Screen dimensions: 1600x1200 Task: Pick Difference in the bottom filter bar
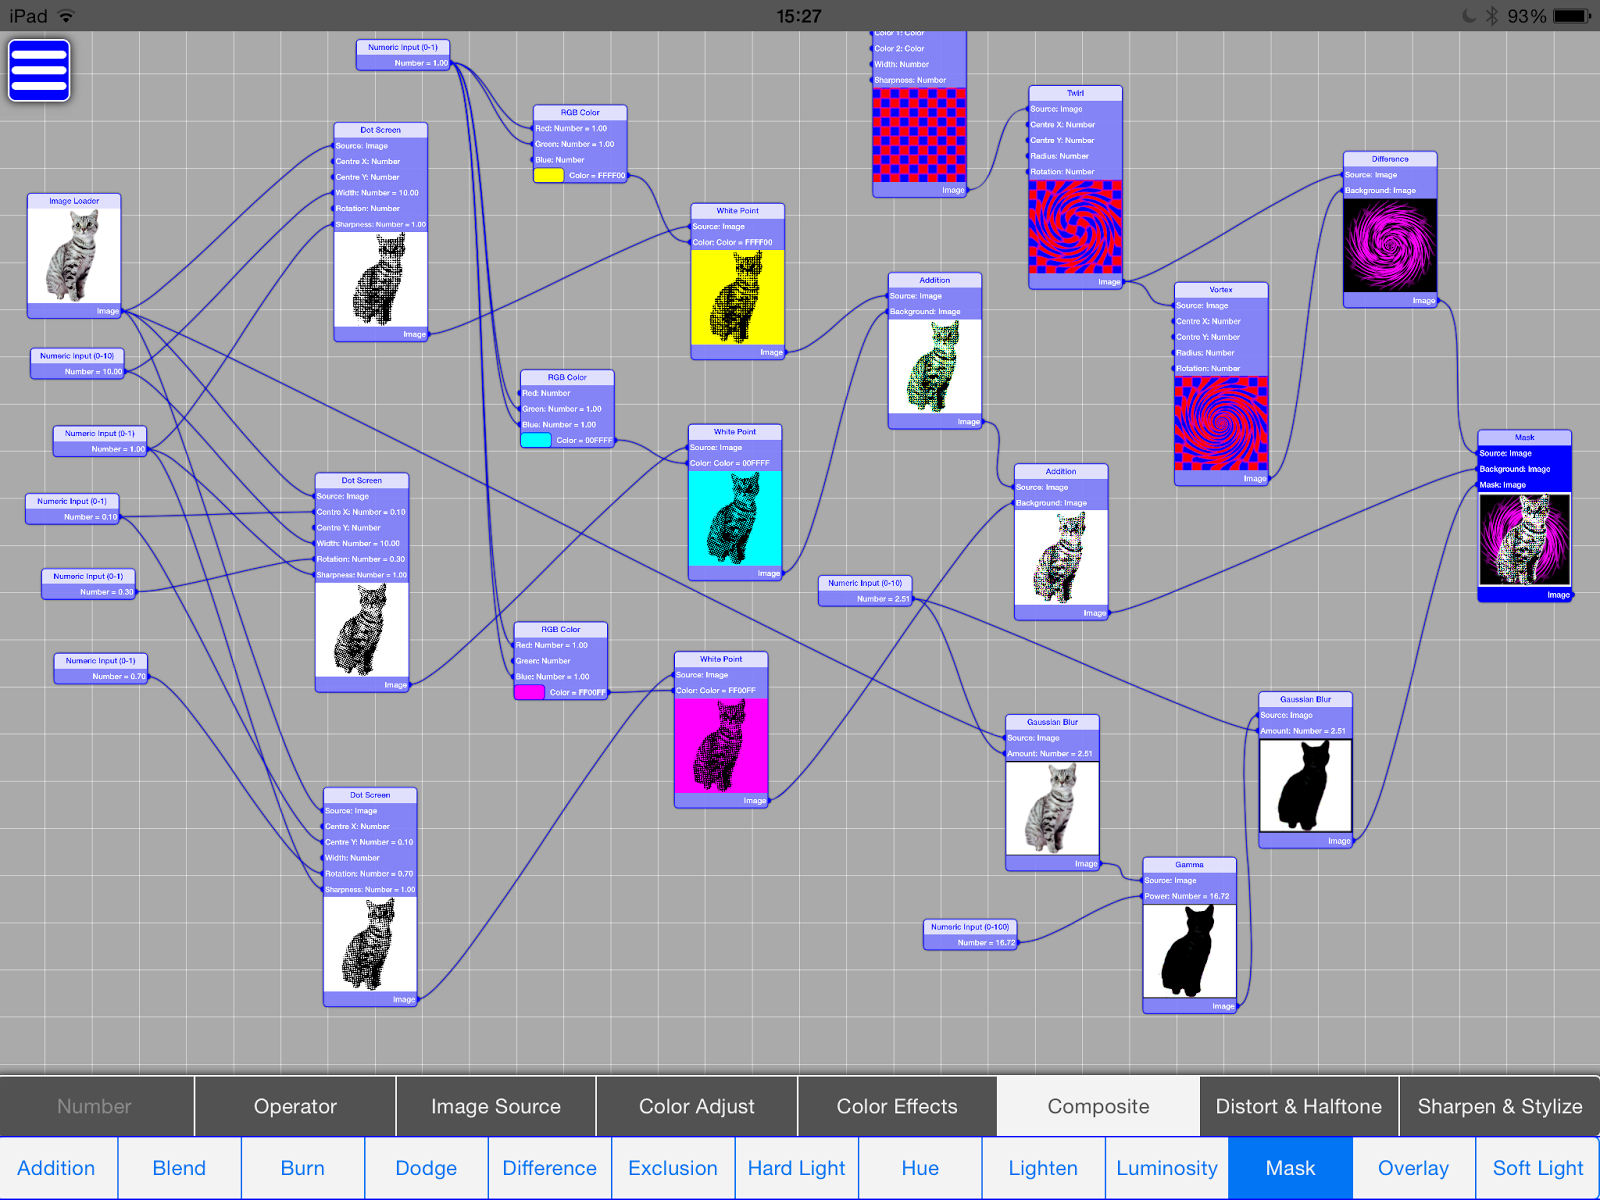pyautogui.click(x=549, y=1168)
